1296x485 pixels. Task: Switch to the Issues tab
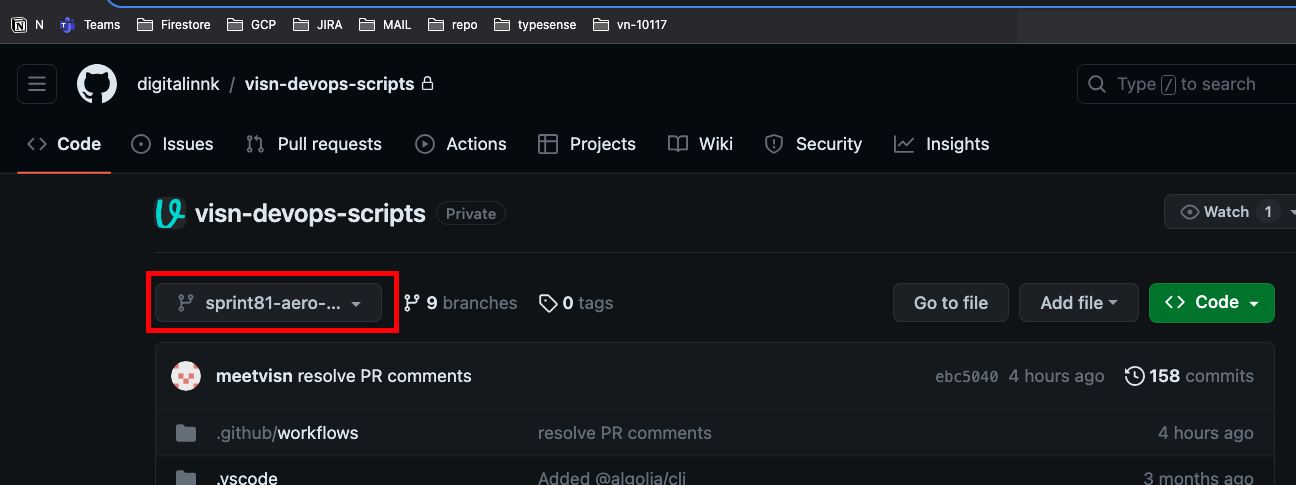[x=173, y=144]
